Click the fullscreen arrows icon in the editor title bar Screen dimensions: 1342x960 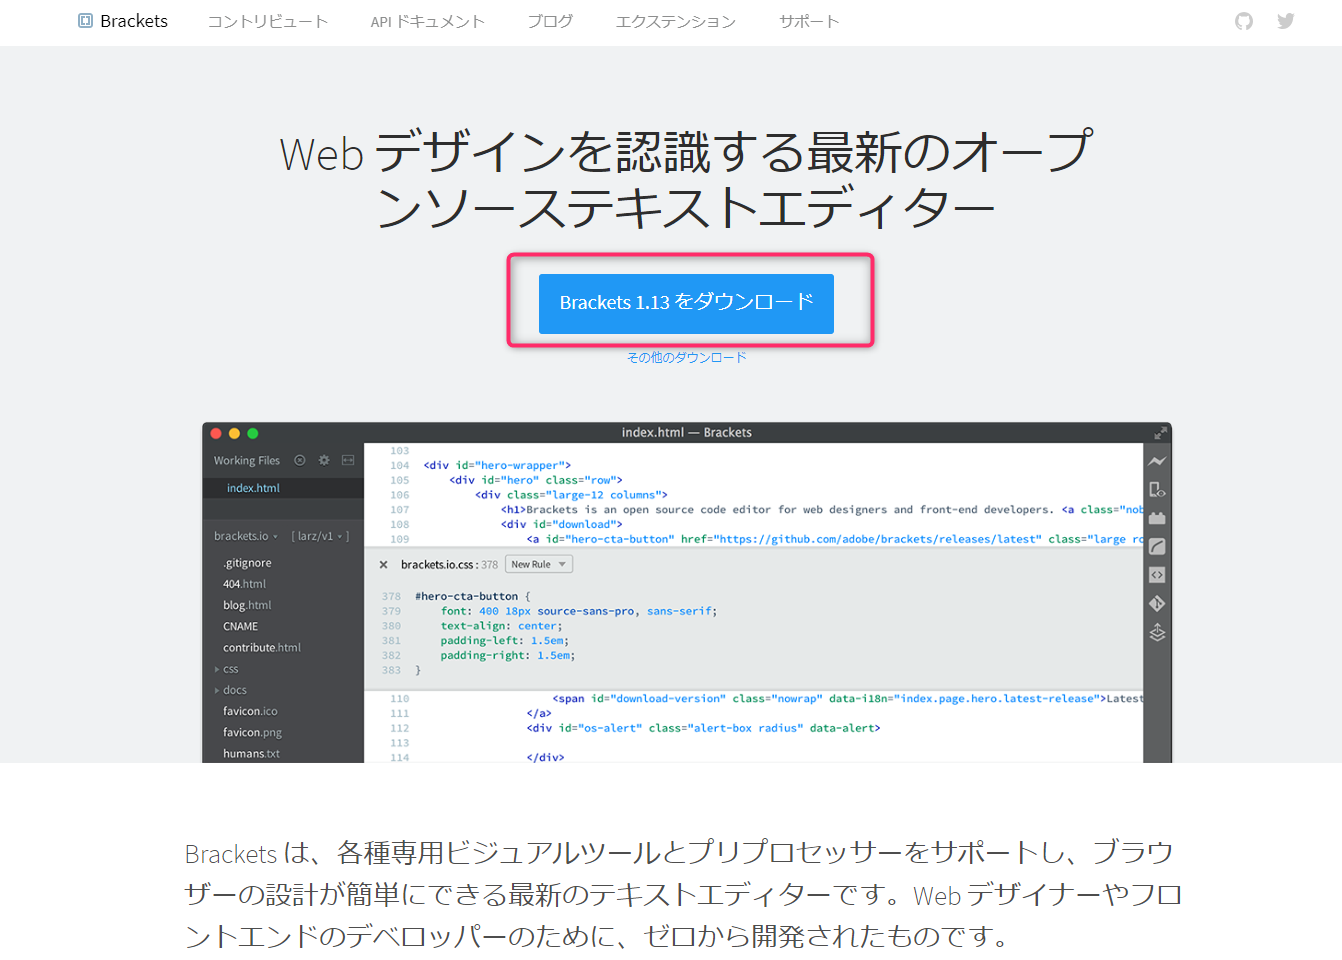[x=1160, y=433]
